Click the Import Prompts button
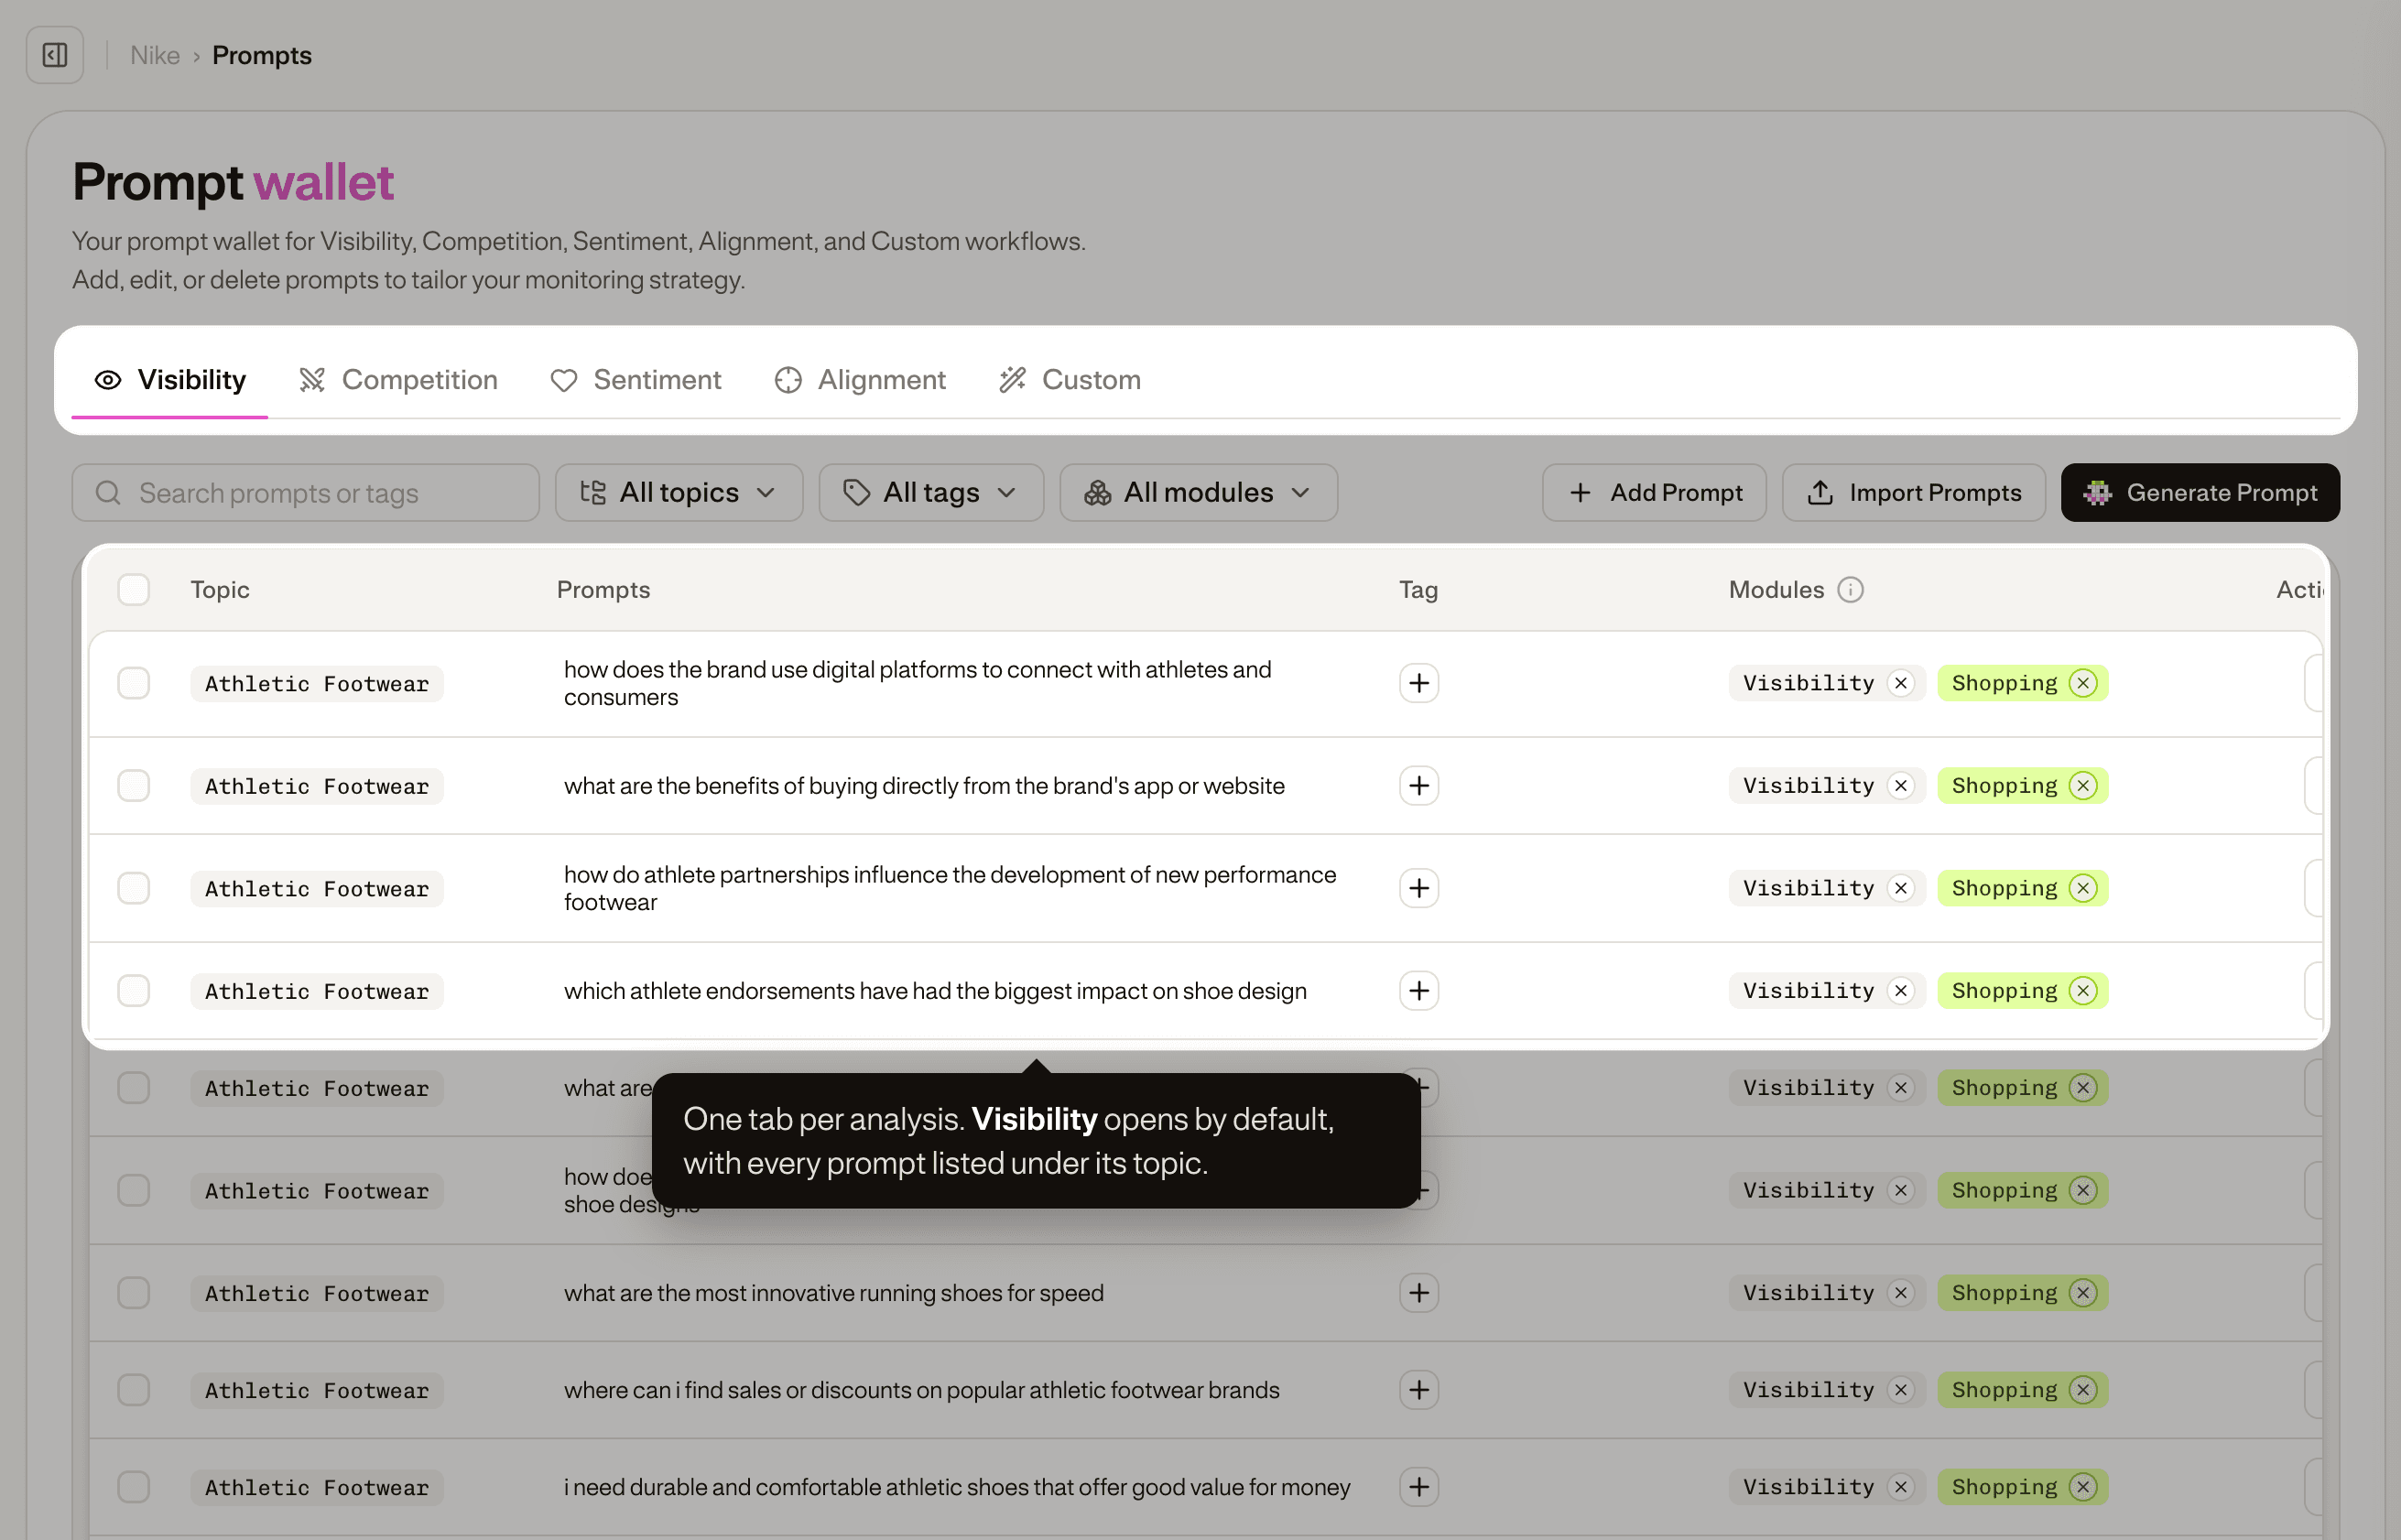This screenshot has height=1540, width=2401. point(1913,492)
